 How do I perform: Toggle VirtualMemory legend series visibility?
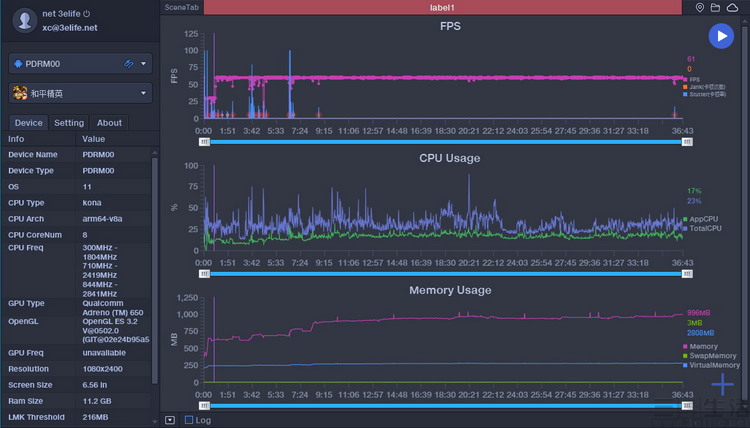(711, 365)
